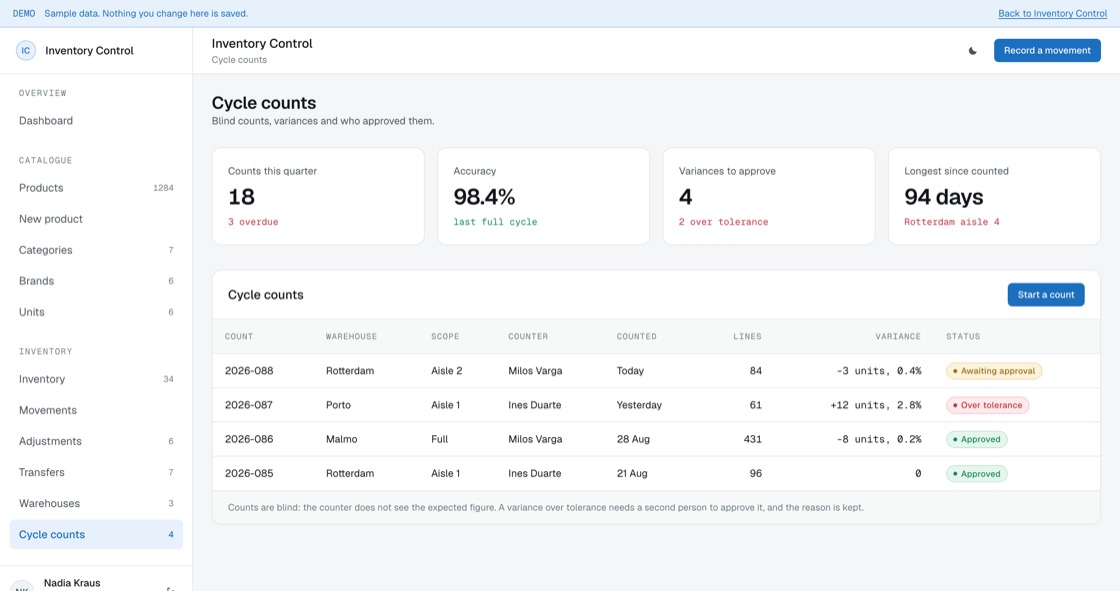Navigate to Movements section
The height and width of the screenshot is (591, 1120).
point(96,410)
